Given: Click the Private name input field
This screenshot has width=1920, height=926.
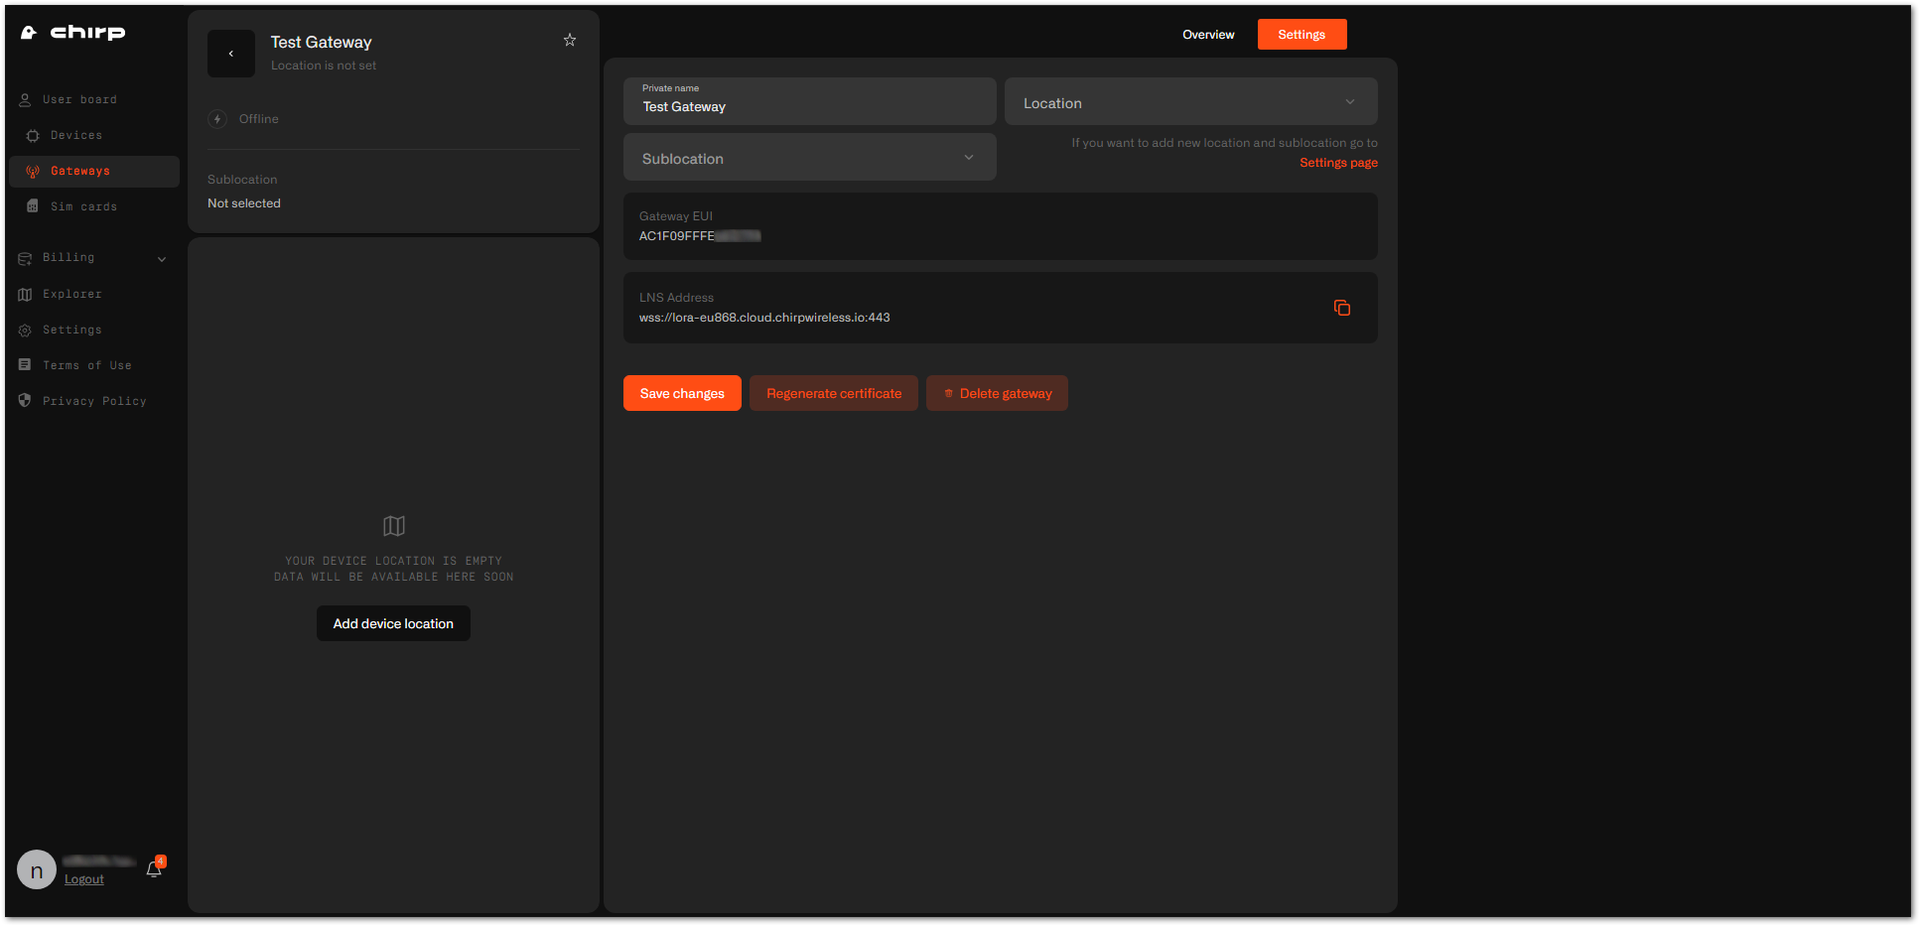Looking at the screenshot, I should tap(809, 102).
